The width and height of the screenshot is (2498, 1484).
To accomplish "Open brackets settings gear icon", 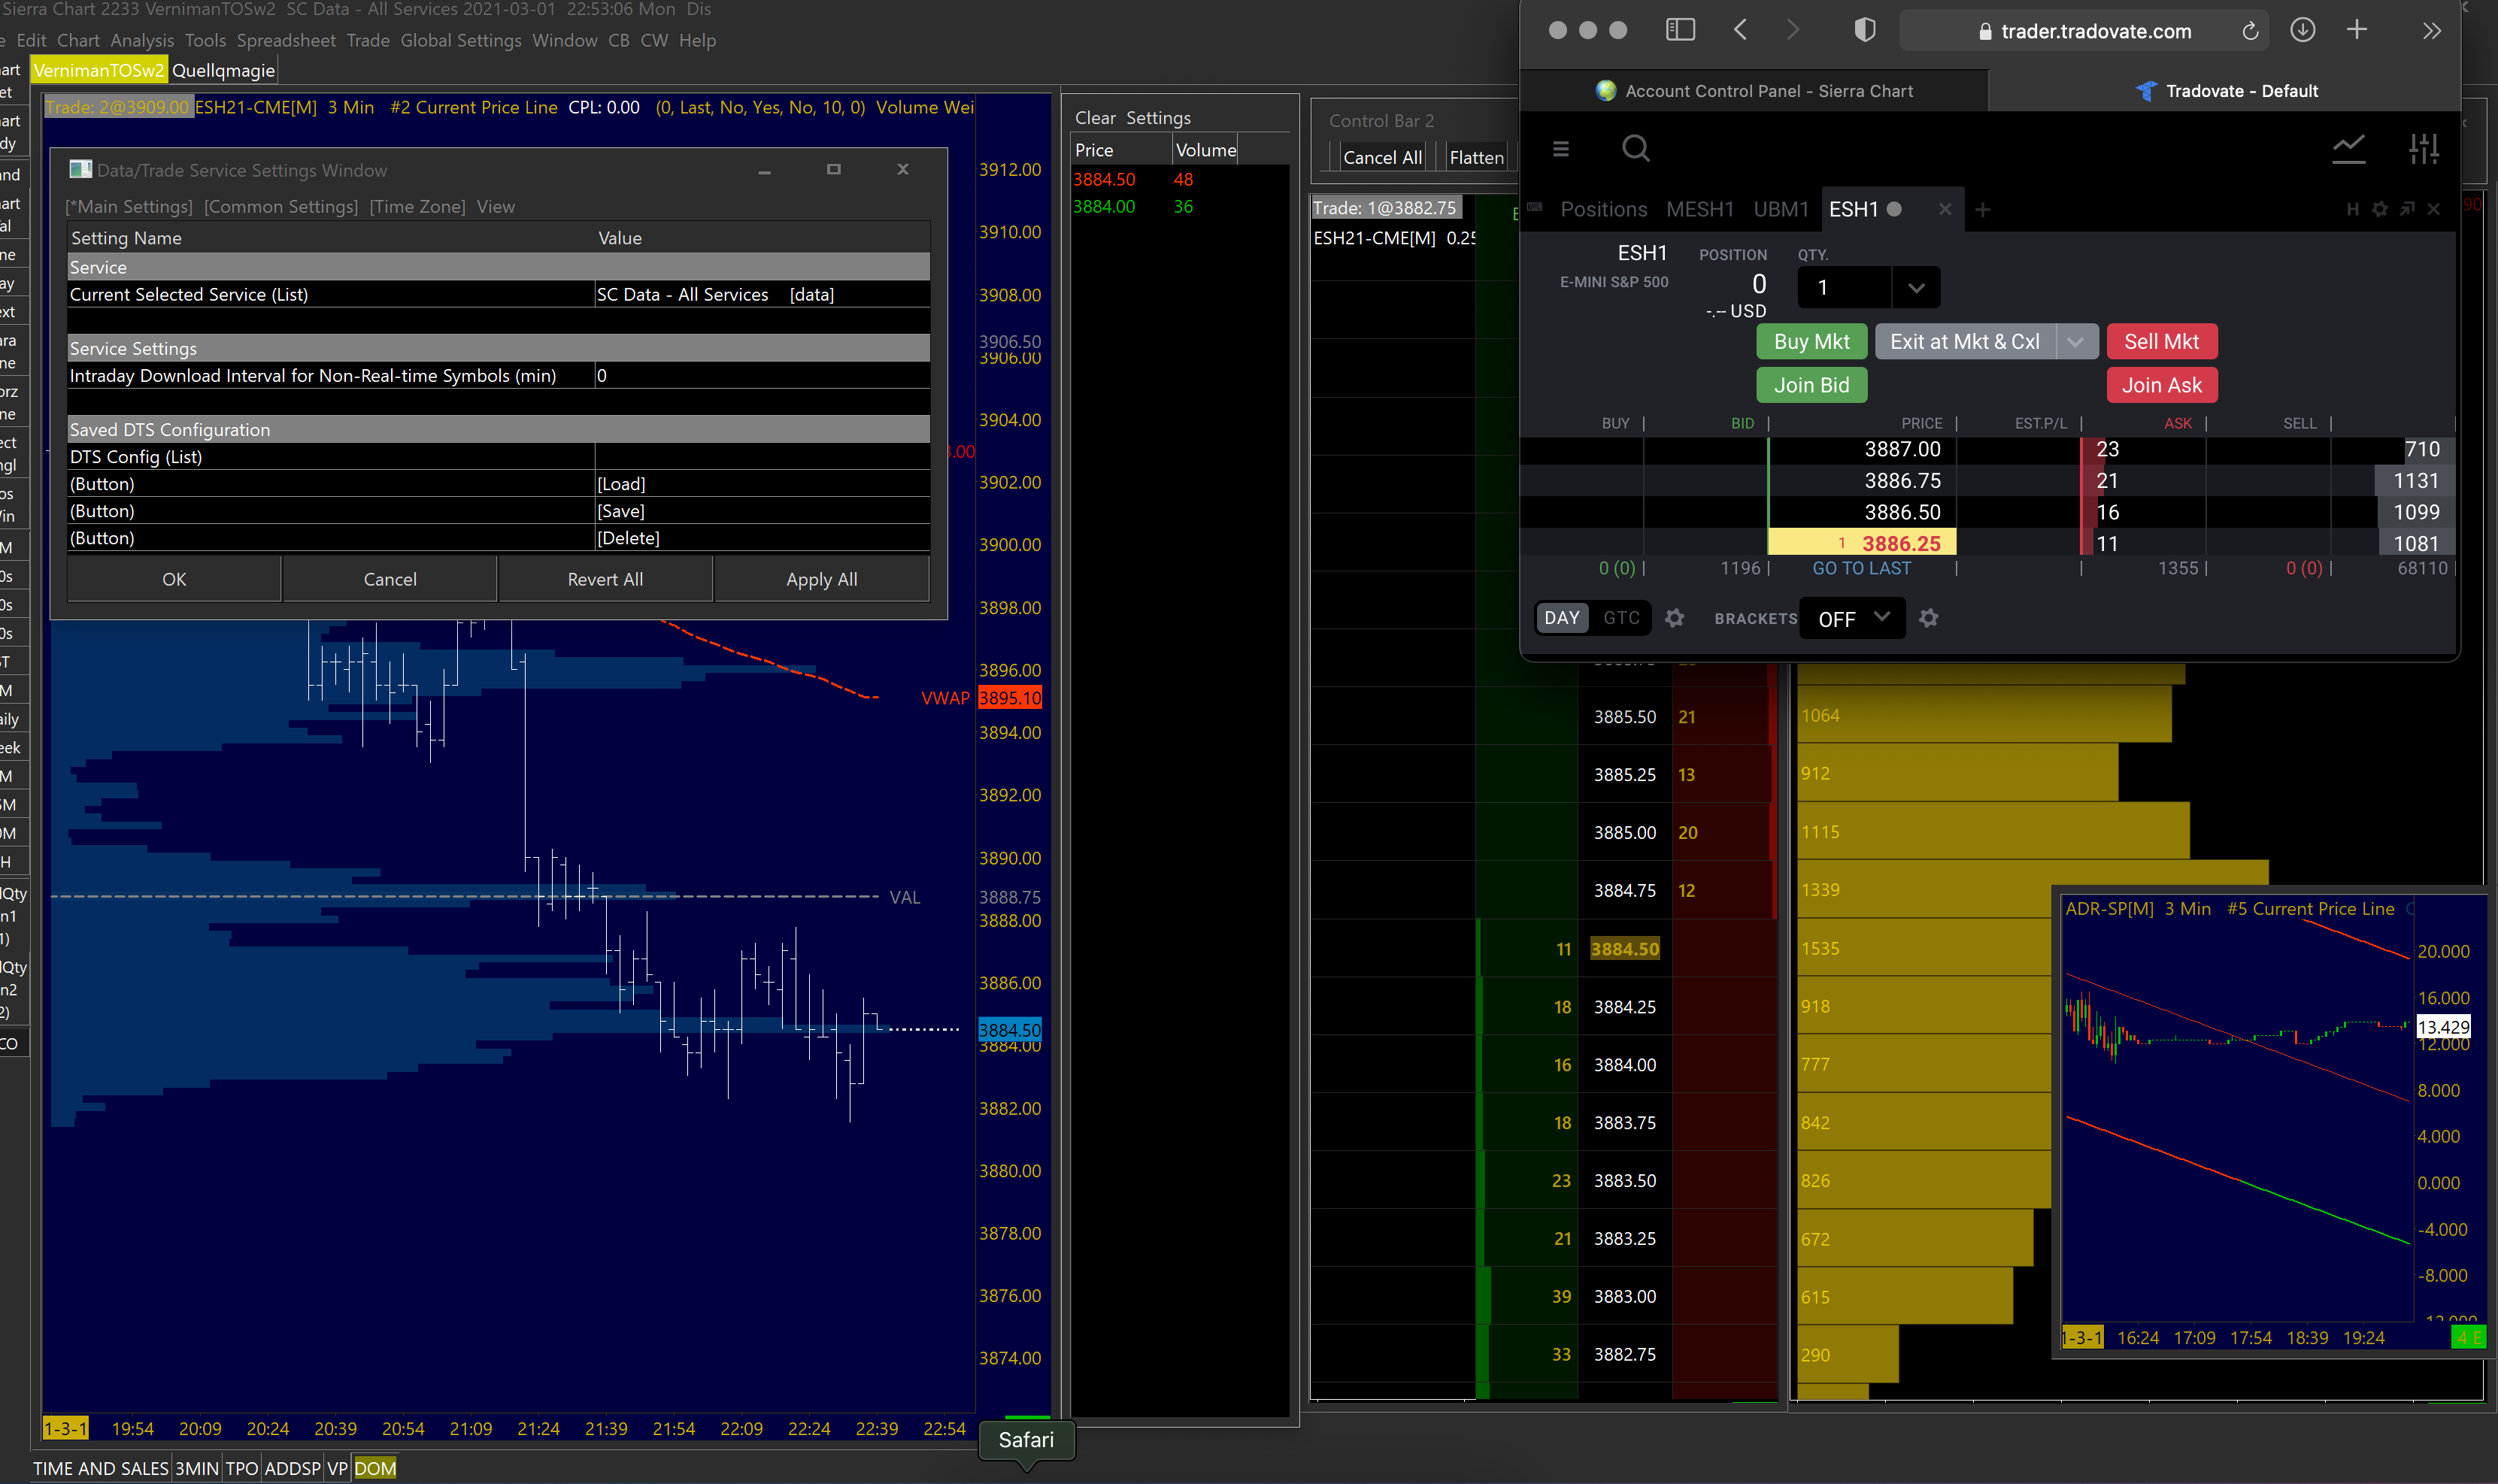I will pos(1928,618).
